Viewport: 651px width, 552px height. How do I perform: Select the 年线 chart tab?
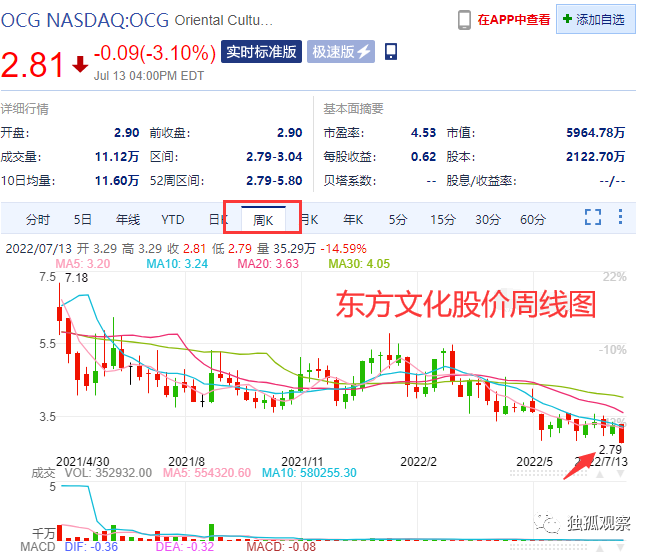point(127,219)
